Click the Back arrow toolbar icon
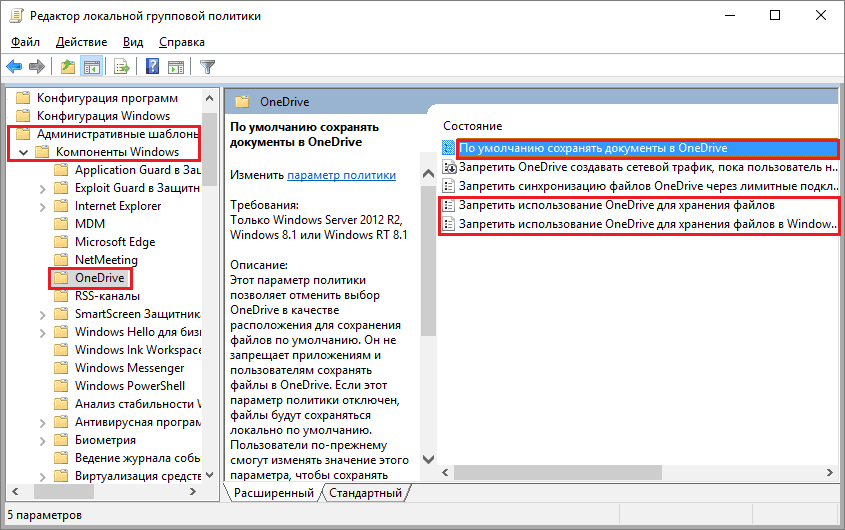This screenshot has width=845, height=530. (14, 67)
